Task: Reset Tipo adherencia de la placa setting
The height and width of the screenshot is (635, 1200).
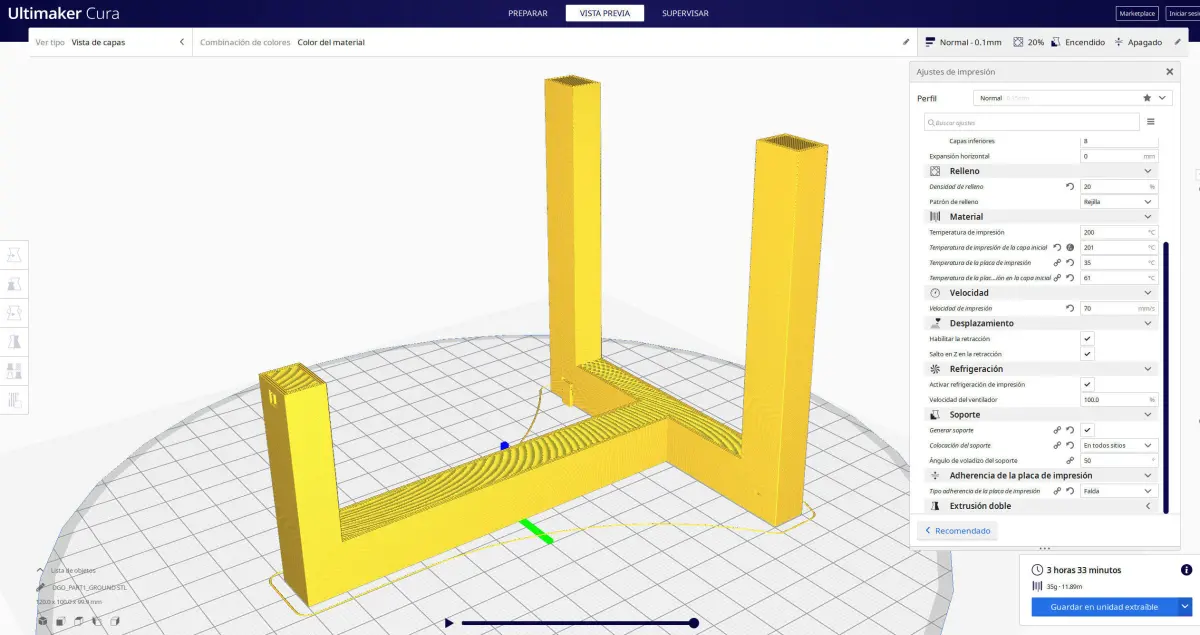Action: click(x=1070, y=491)
